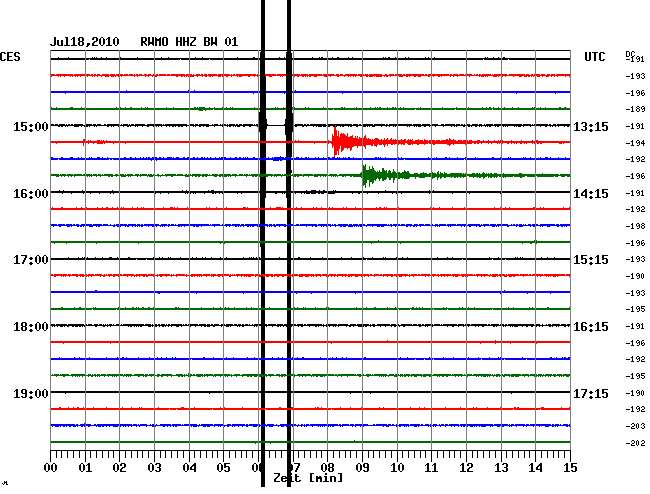Viewport: 650px width, 494px height.
Task: Click the small green blip near minute 04
Action: [201, 109]
